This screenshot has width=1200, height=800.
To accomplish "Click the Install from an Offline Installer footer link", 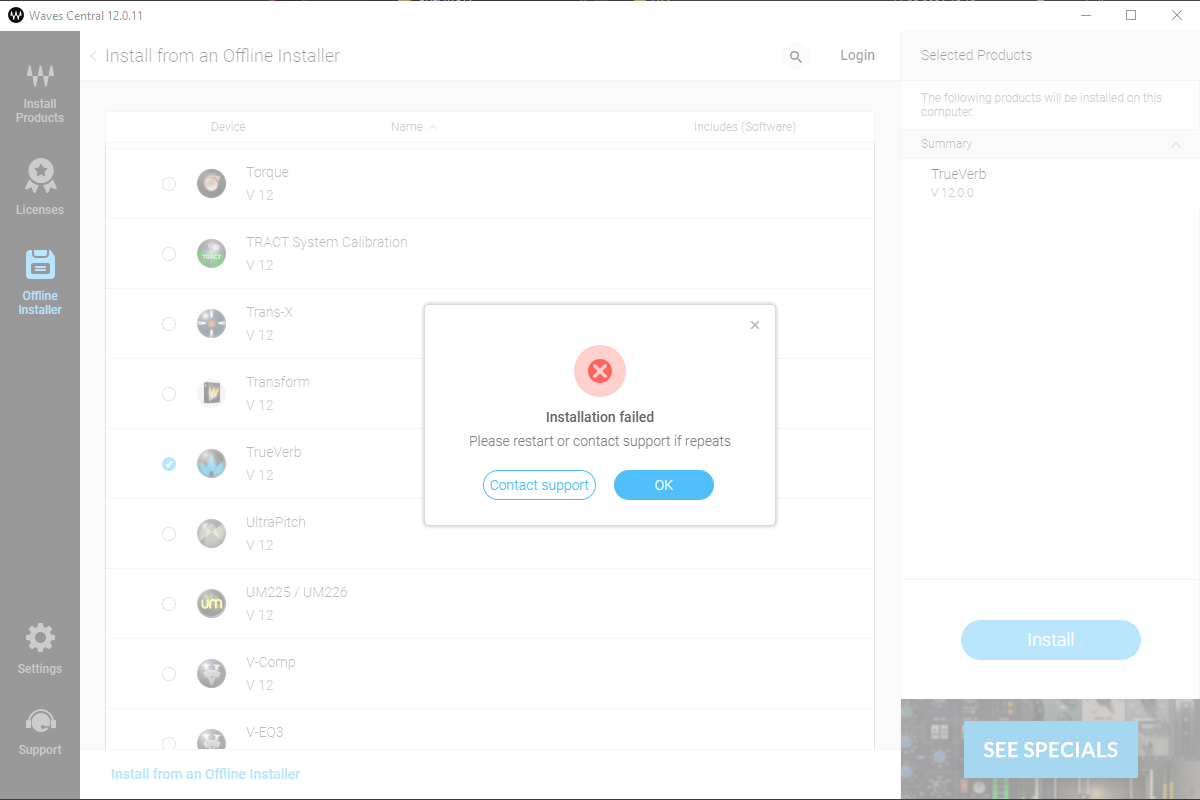I will (205, 774).
